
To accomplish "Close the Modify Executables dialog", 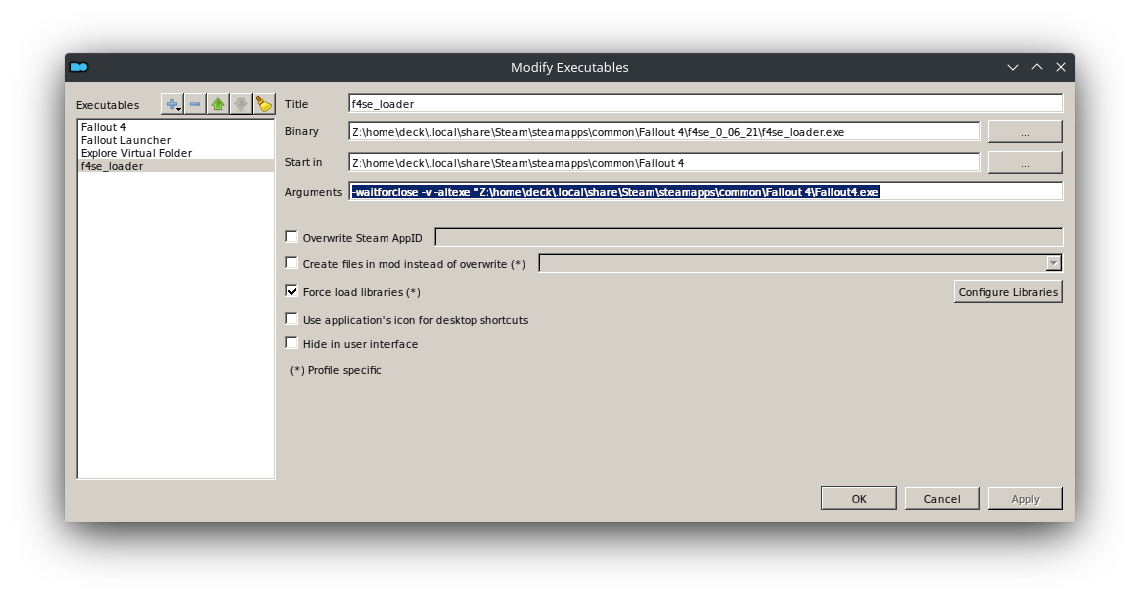I will click(x=1061, y=67).
